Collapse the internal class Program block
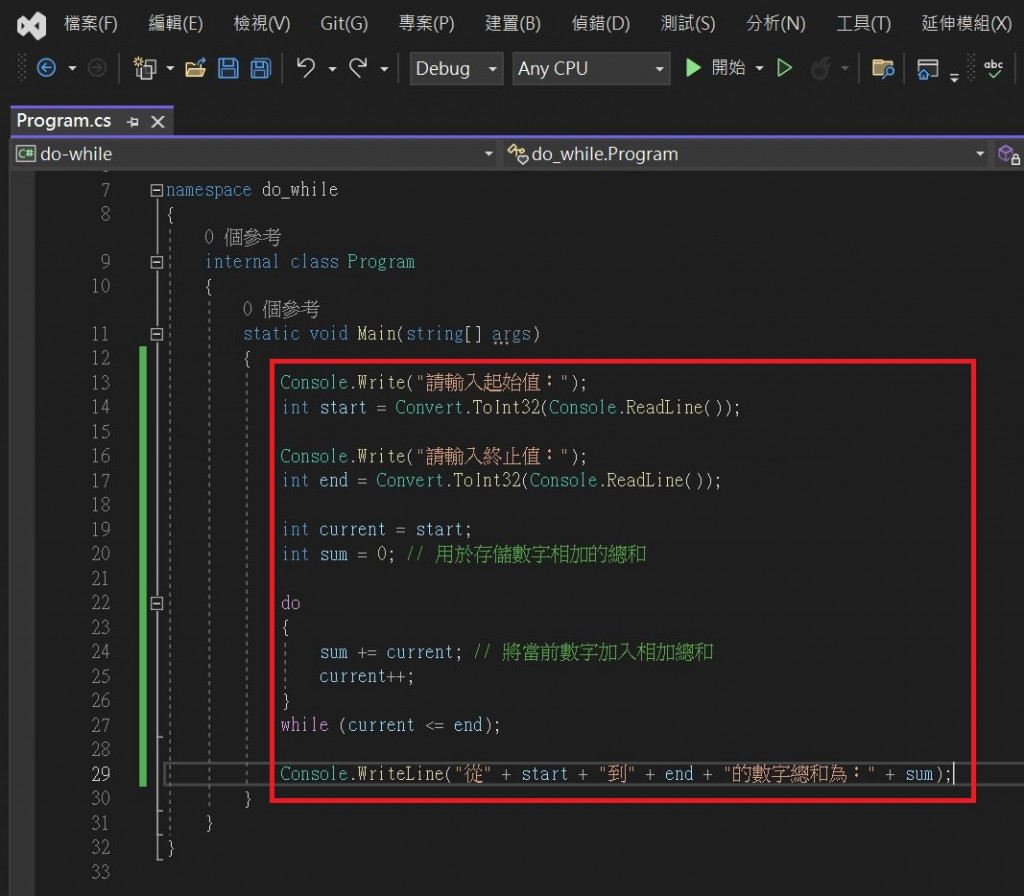1024x896 pixels. click(x=157, y=262)
